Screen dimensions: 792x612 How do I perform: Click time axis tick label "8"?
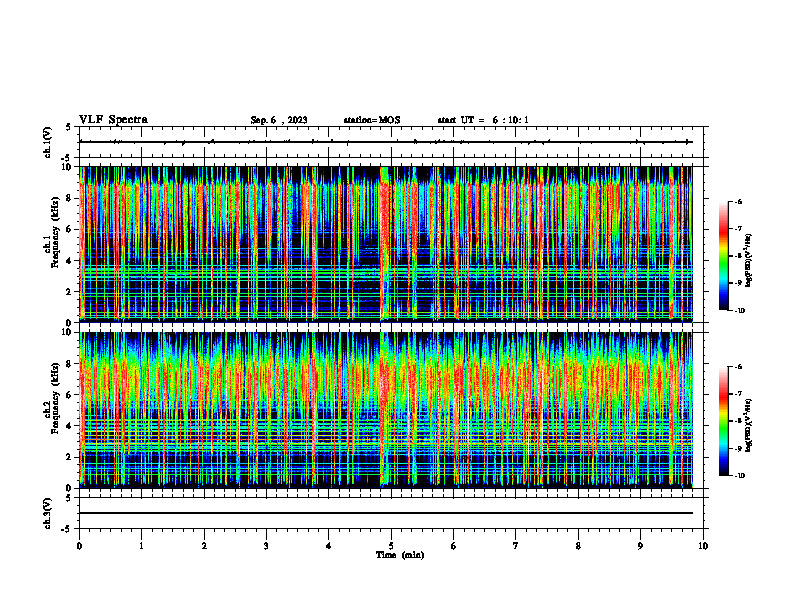click(x=578, y=546)
